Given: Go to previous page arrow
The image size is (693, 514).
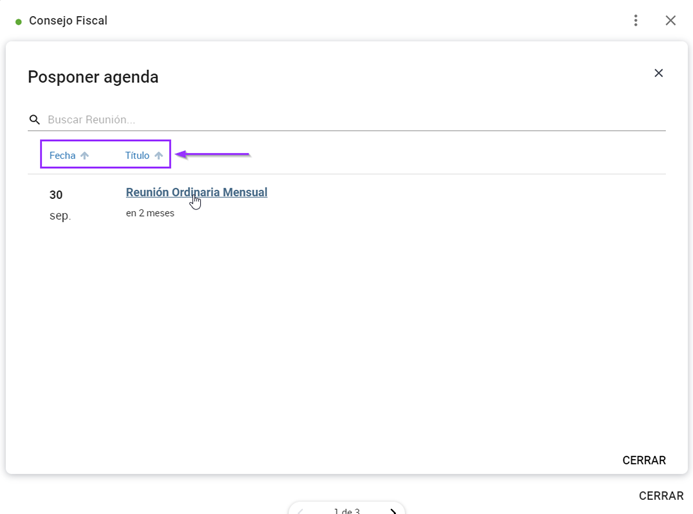Looking at the screenshot, I should click(x=300, y=511).
